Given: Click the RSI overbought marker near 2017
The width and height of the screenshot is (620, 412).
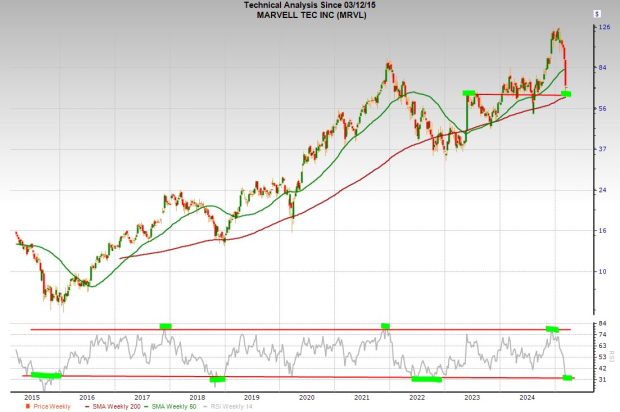Looking at the screenshot, I should (166, 325).
